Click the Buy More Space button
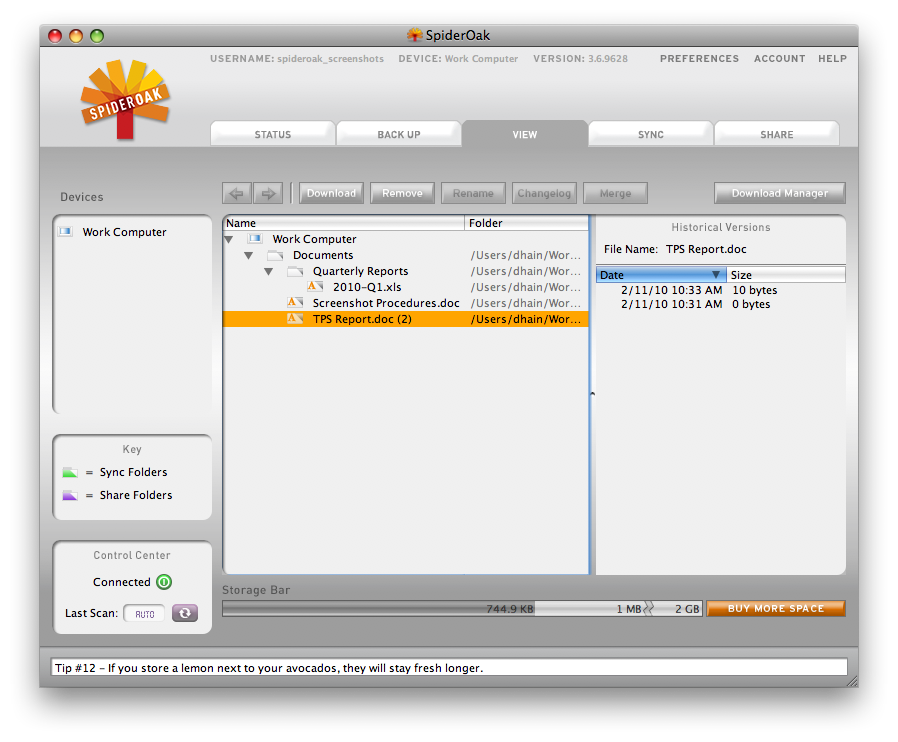Viewport: 898px width, 742px height. point(776,608)
